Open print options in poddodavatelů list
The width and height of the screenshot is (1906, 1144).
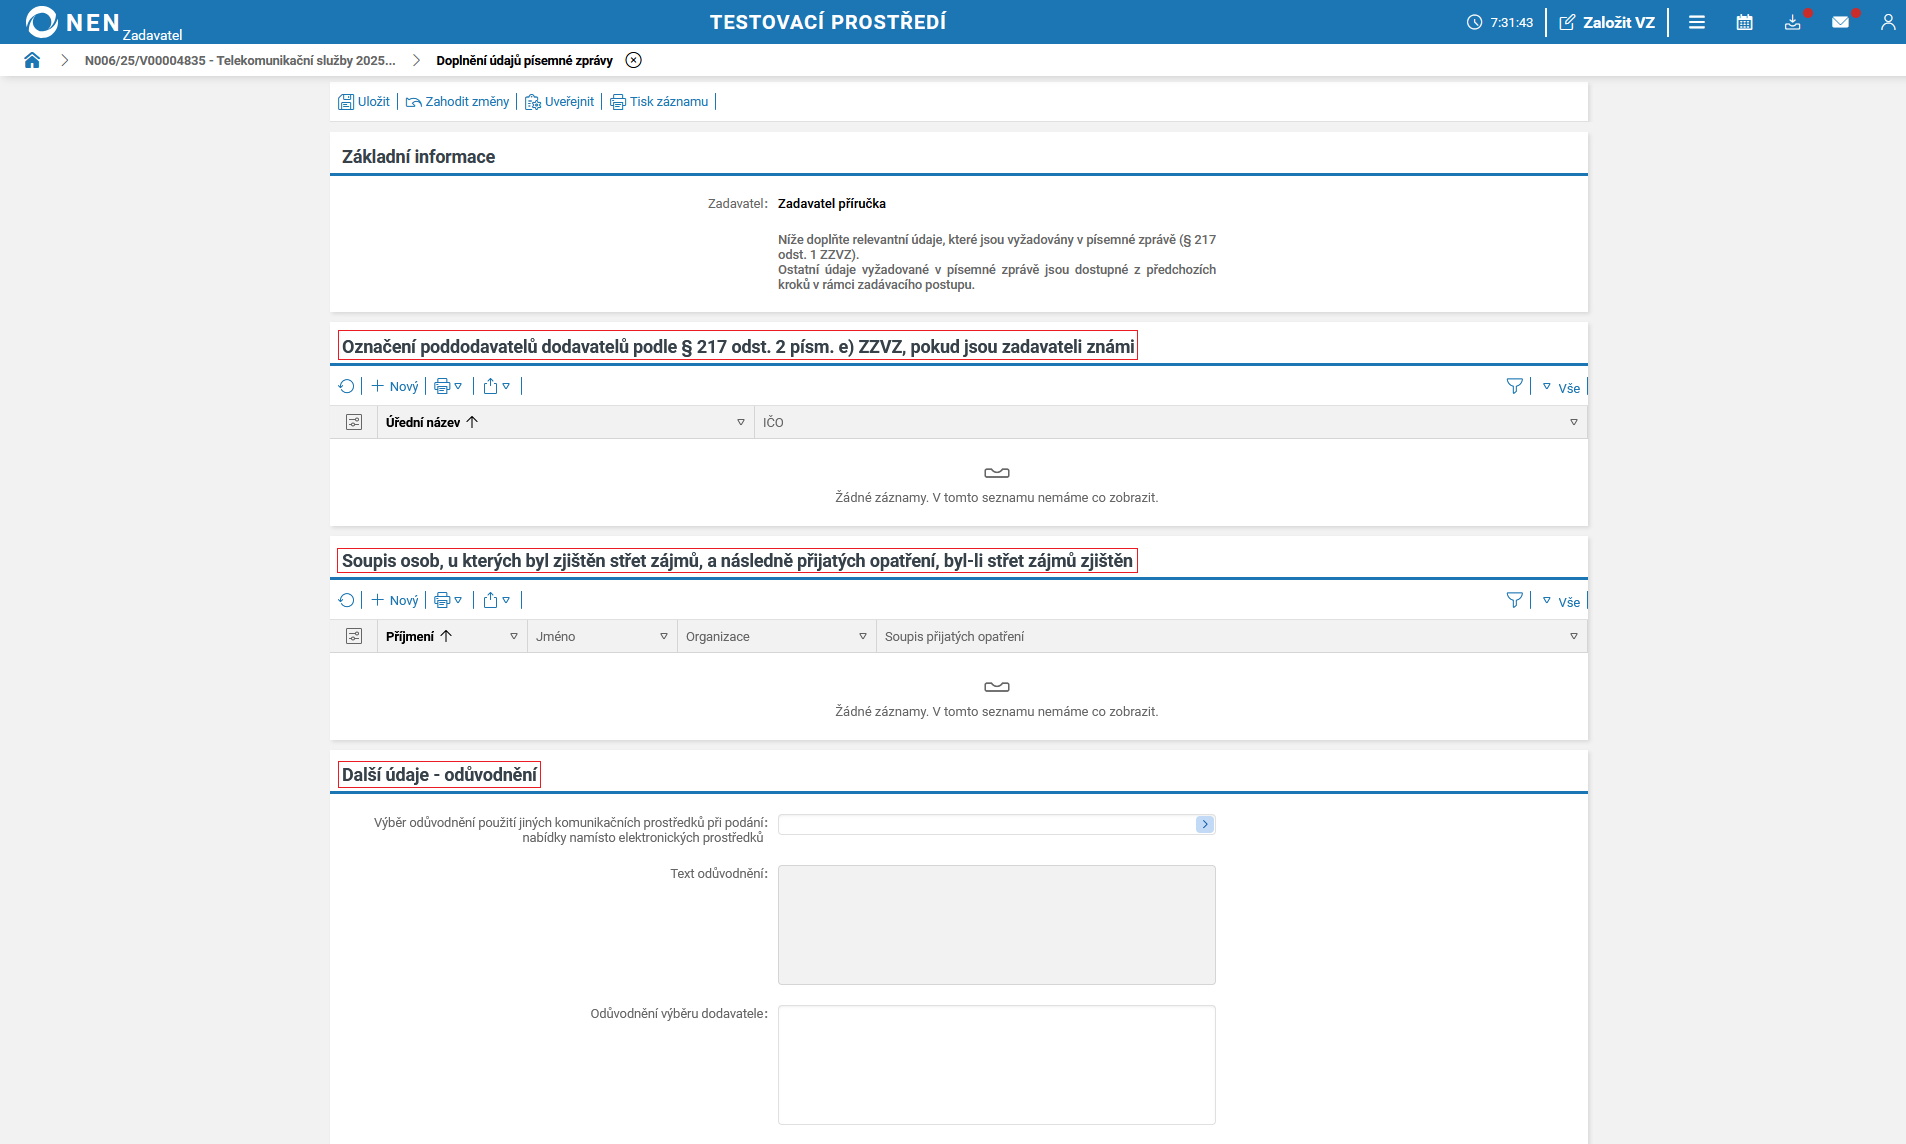pyautogui.click(x=448, y=386)
